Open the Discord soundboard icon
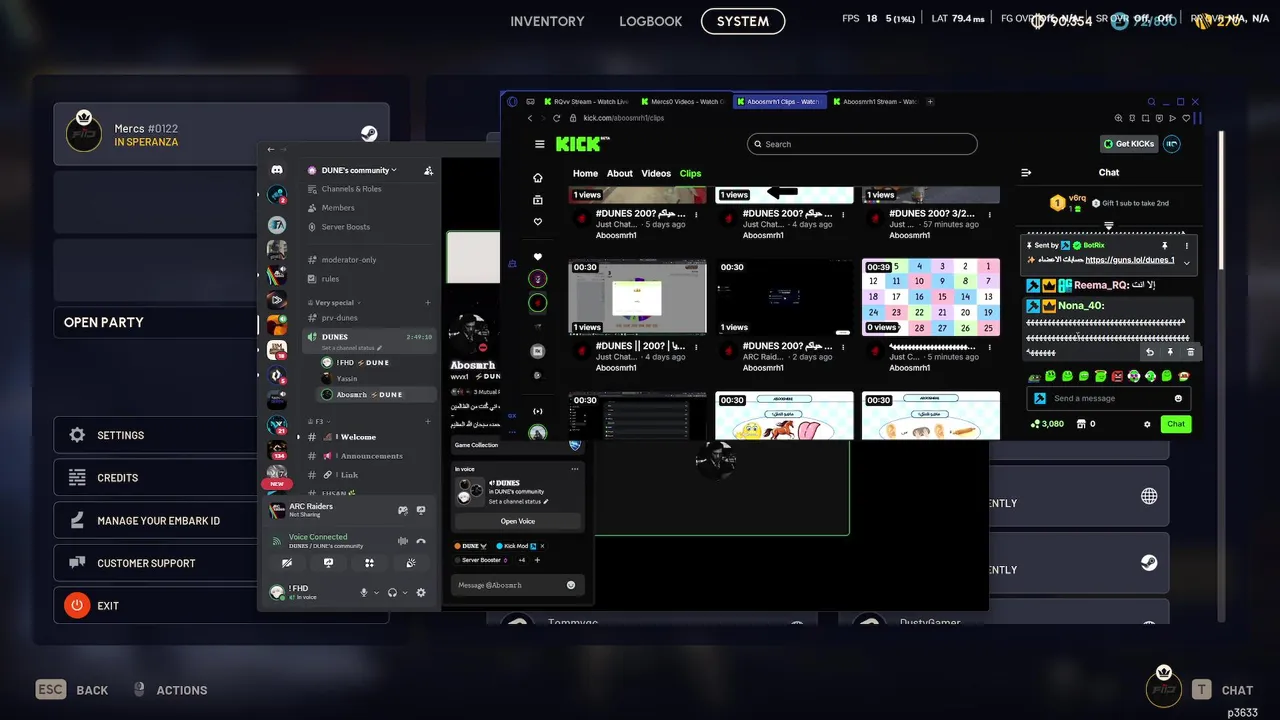This screenshot has height=720, width=1280. 410,563
